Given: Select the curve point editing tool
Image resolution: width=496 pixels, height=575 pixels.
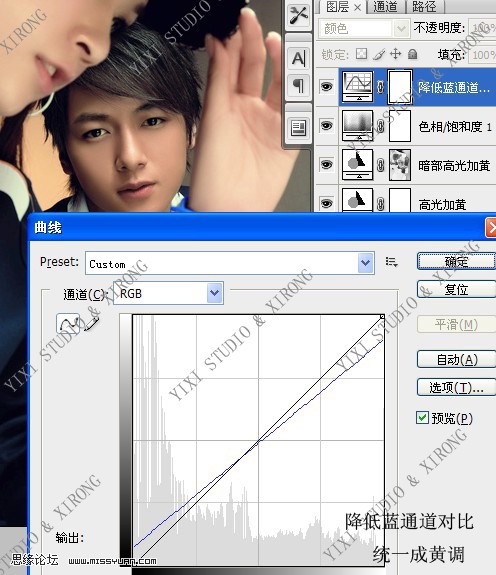Looking at the screenshot, I should tap(68, 323).
